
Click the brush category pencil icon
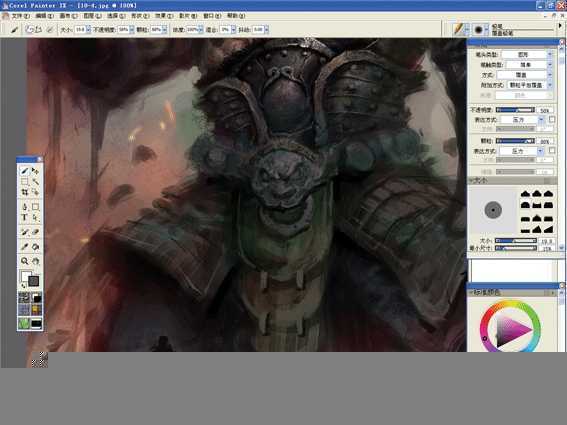[459, 29]
